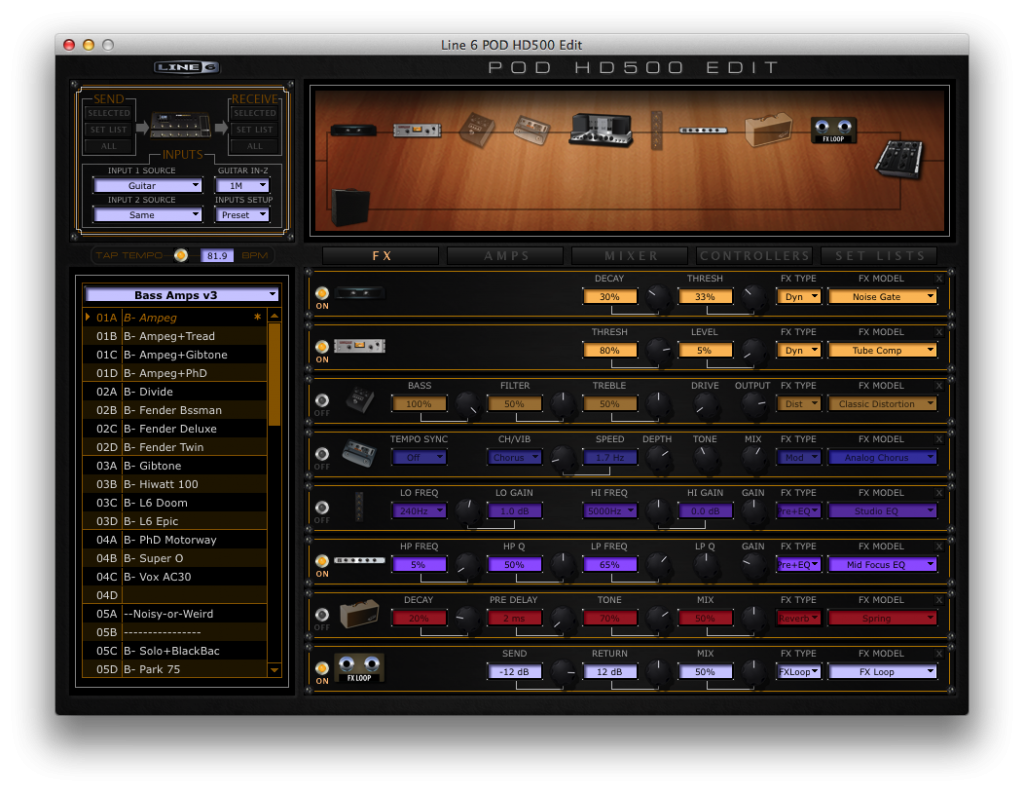The image size is (1024, 791).
Task: Enable the Analog Chorus effect
Action: click(322, 454)
